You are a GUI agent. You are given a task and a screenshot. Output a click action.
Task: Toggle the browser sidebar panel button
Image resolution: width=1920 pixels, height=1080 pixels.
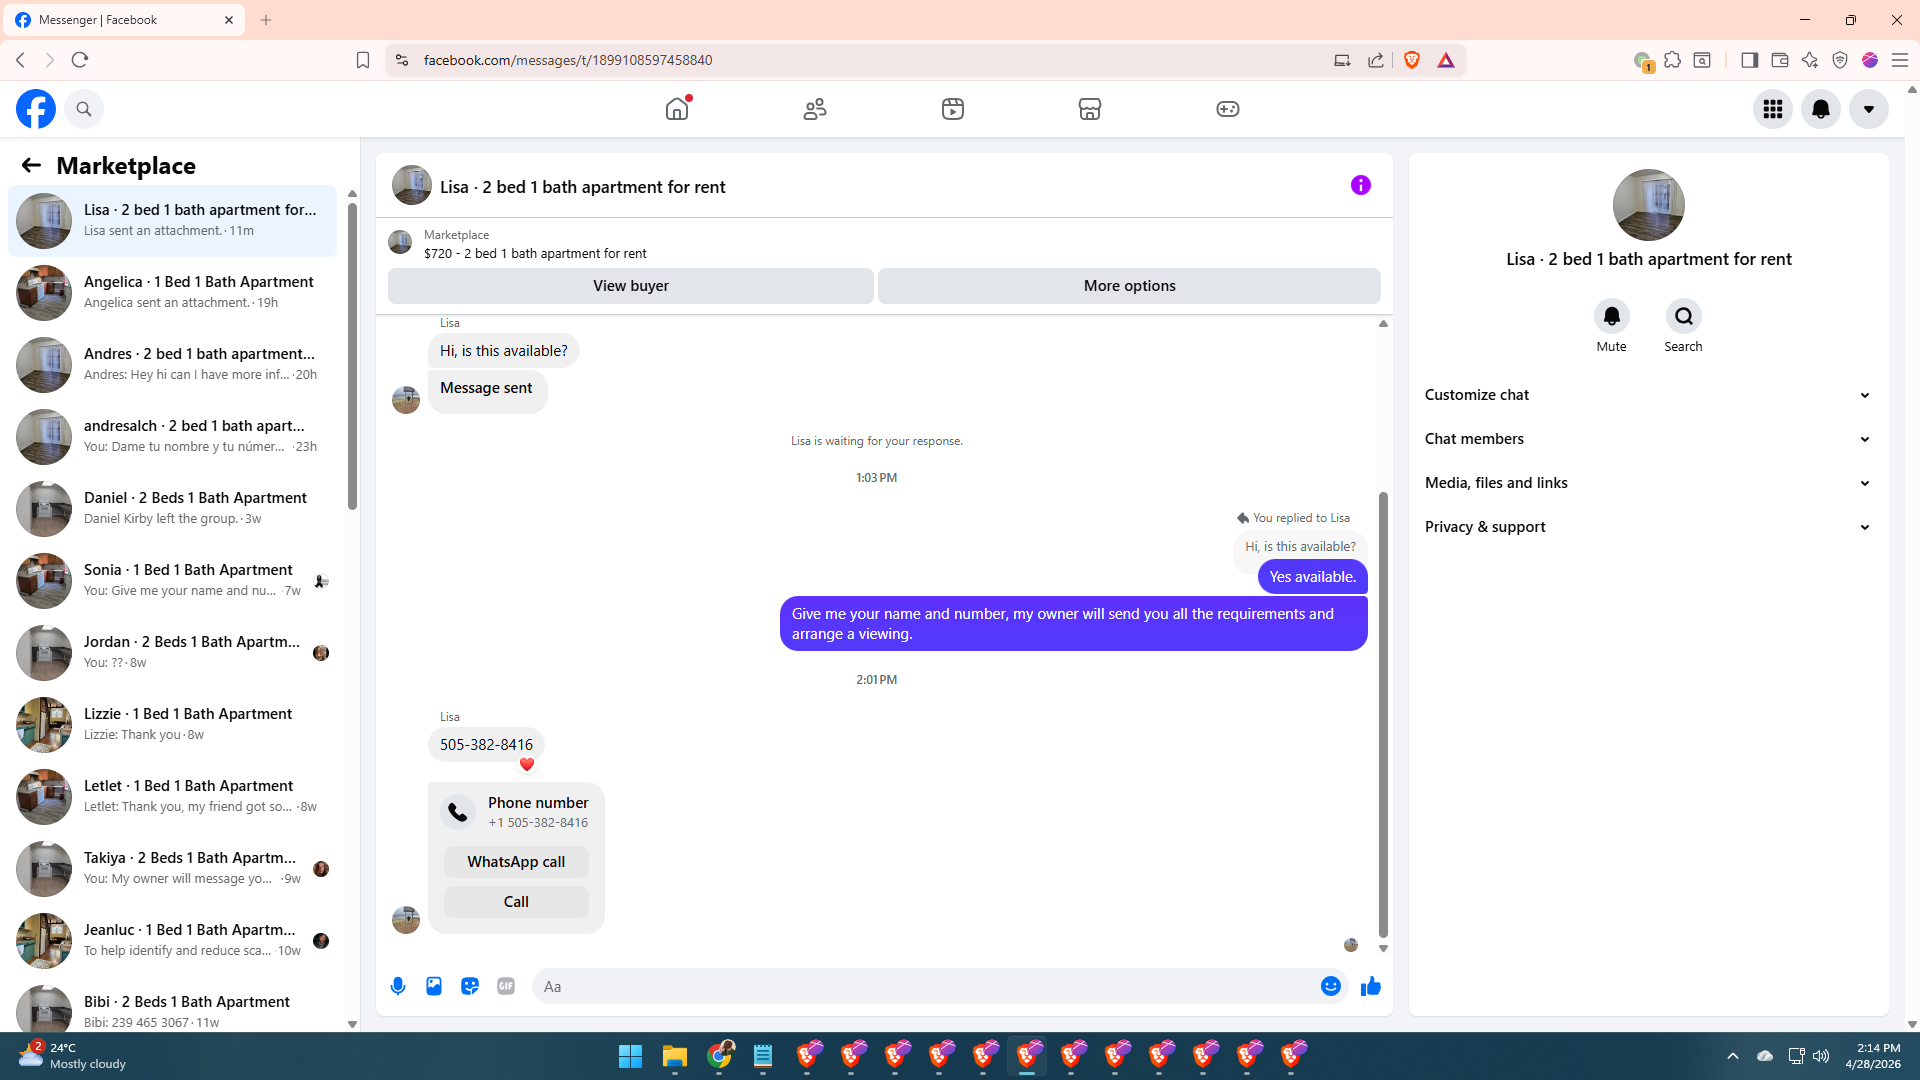coord(1749,60)
